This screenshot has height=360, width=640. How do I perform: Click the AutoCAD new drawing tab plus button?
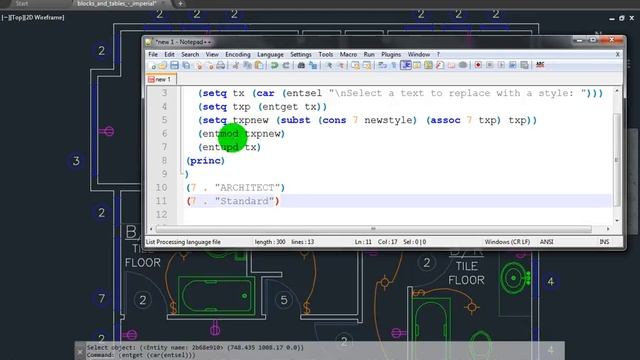[180, 4]
